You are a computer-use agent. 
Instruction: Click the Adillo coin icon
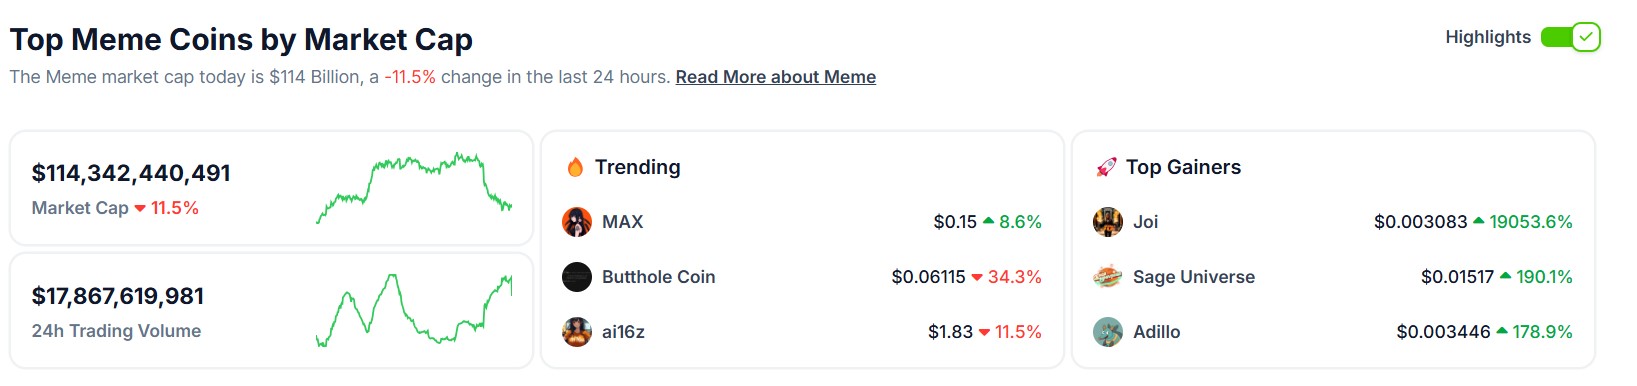[x=1108, y=332]
